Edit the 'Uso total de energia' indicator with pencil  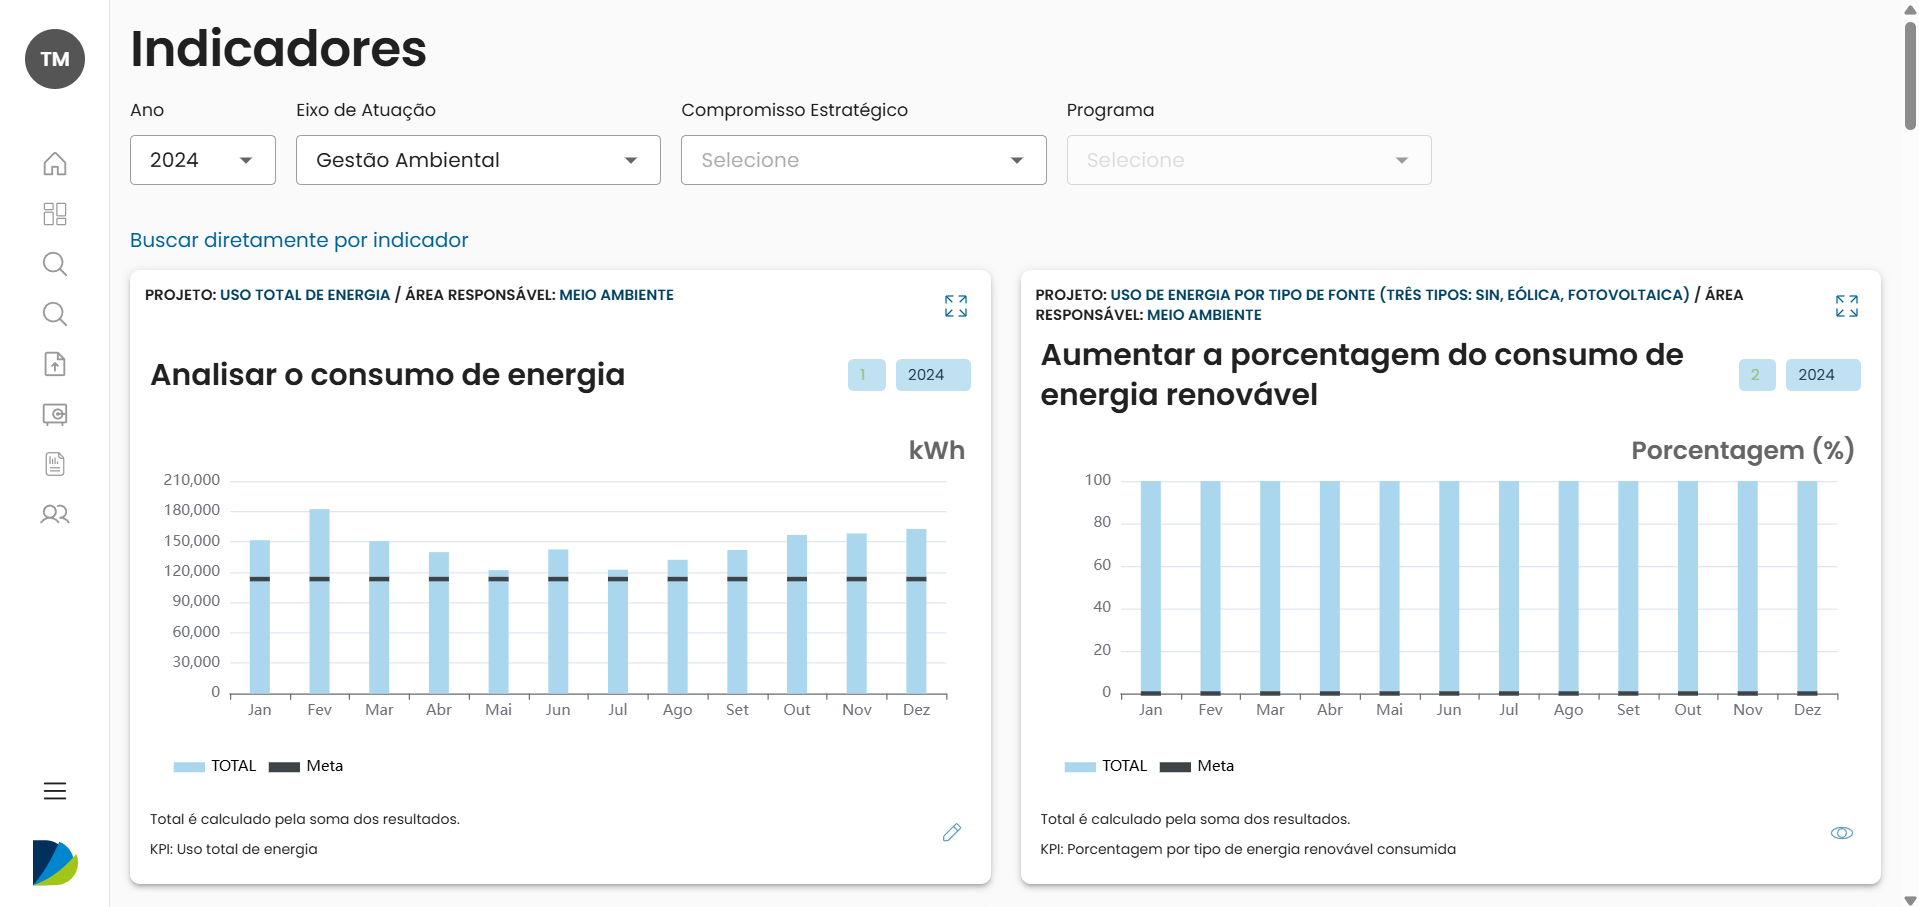pyautogui.click(x=952, y=832)
